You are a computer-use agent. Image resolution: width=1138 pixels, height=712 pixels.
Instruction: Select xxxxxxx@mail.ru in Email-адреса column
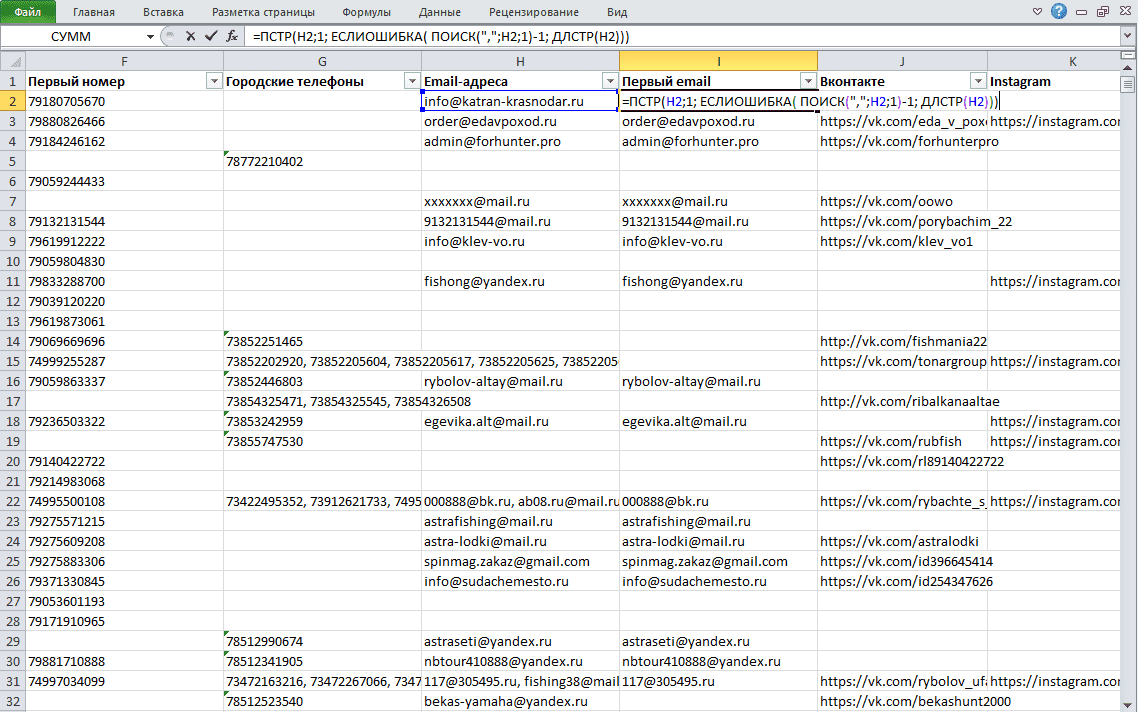point(520,201)
